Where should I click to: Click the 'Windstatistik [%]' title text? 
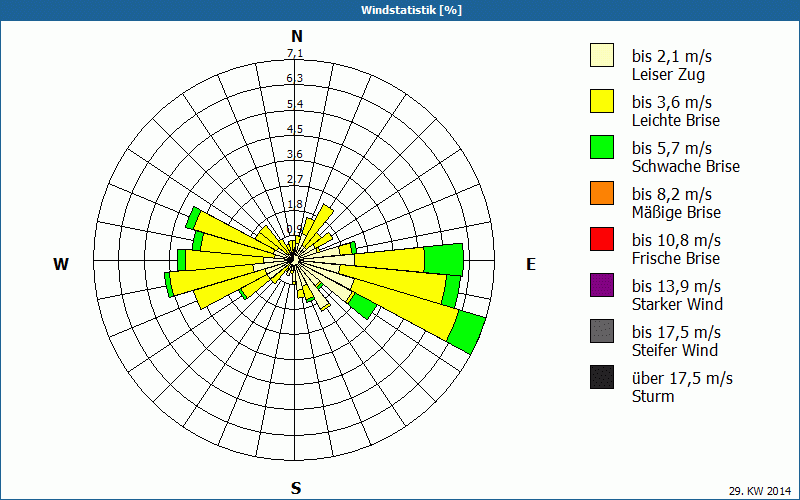(x=411, y=10)
